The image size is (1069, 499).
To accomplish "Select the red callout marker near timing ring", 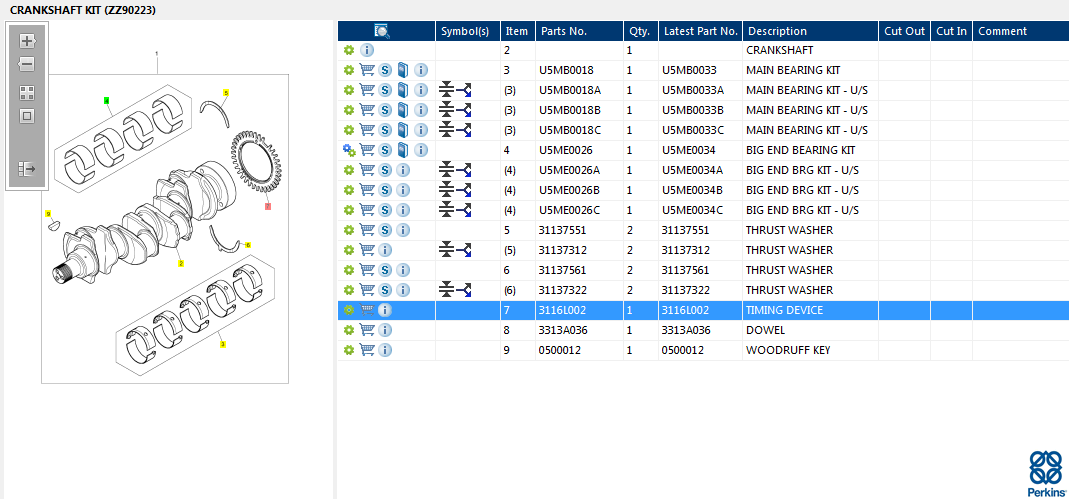I will 268,205.
